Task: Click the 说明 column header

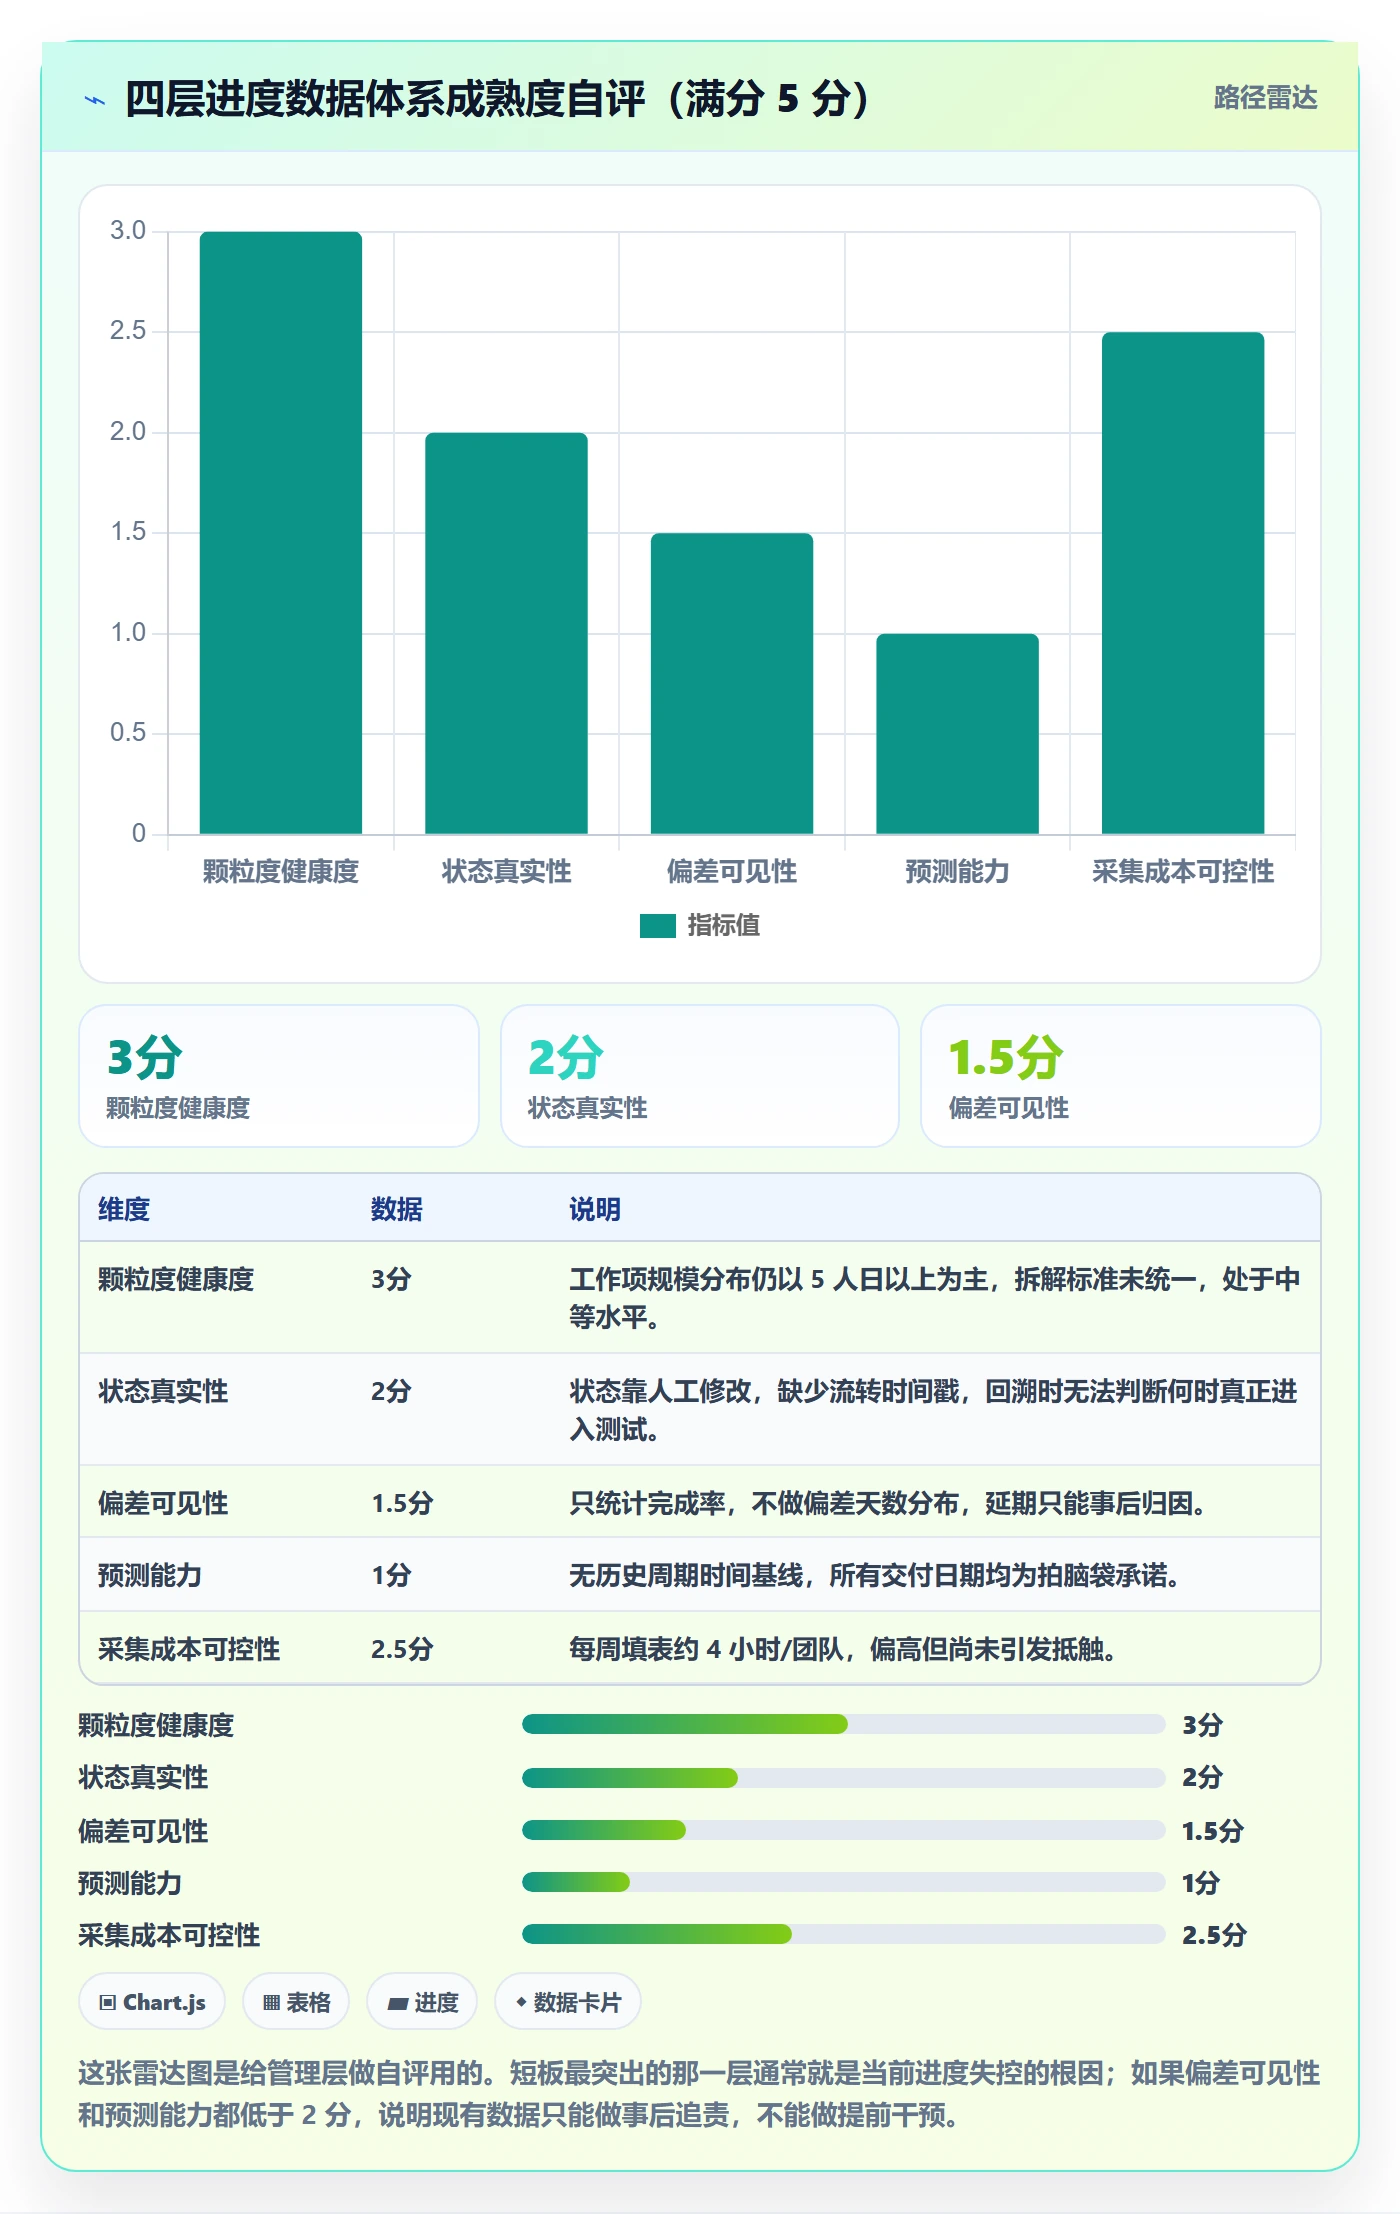Action: (595, 1209)
